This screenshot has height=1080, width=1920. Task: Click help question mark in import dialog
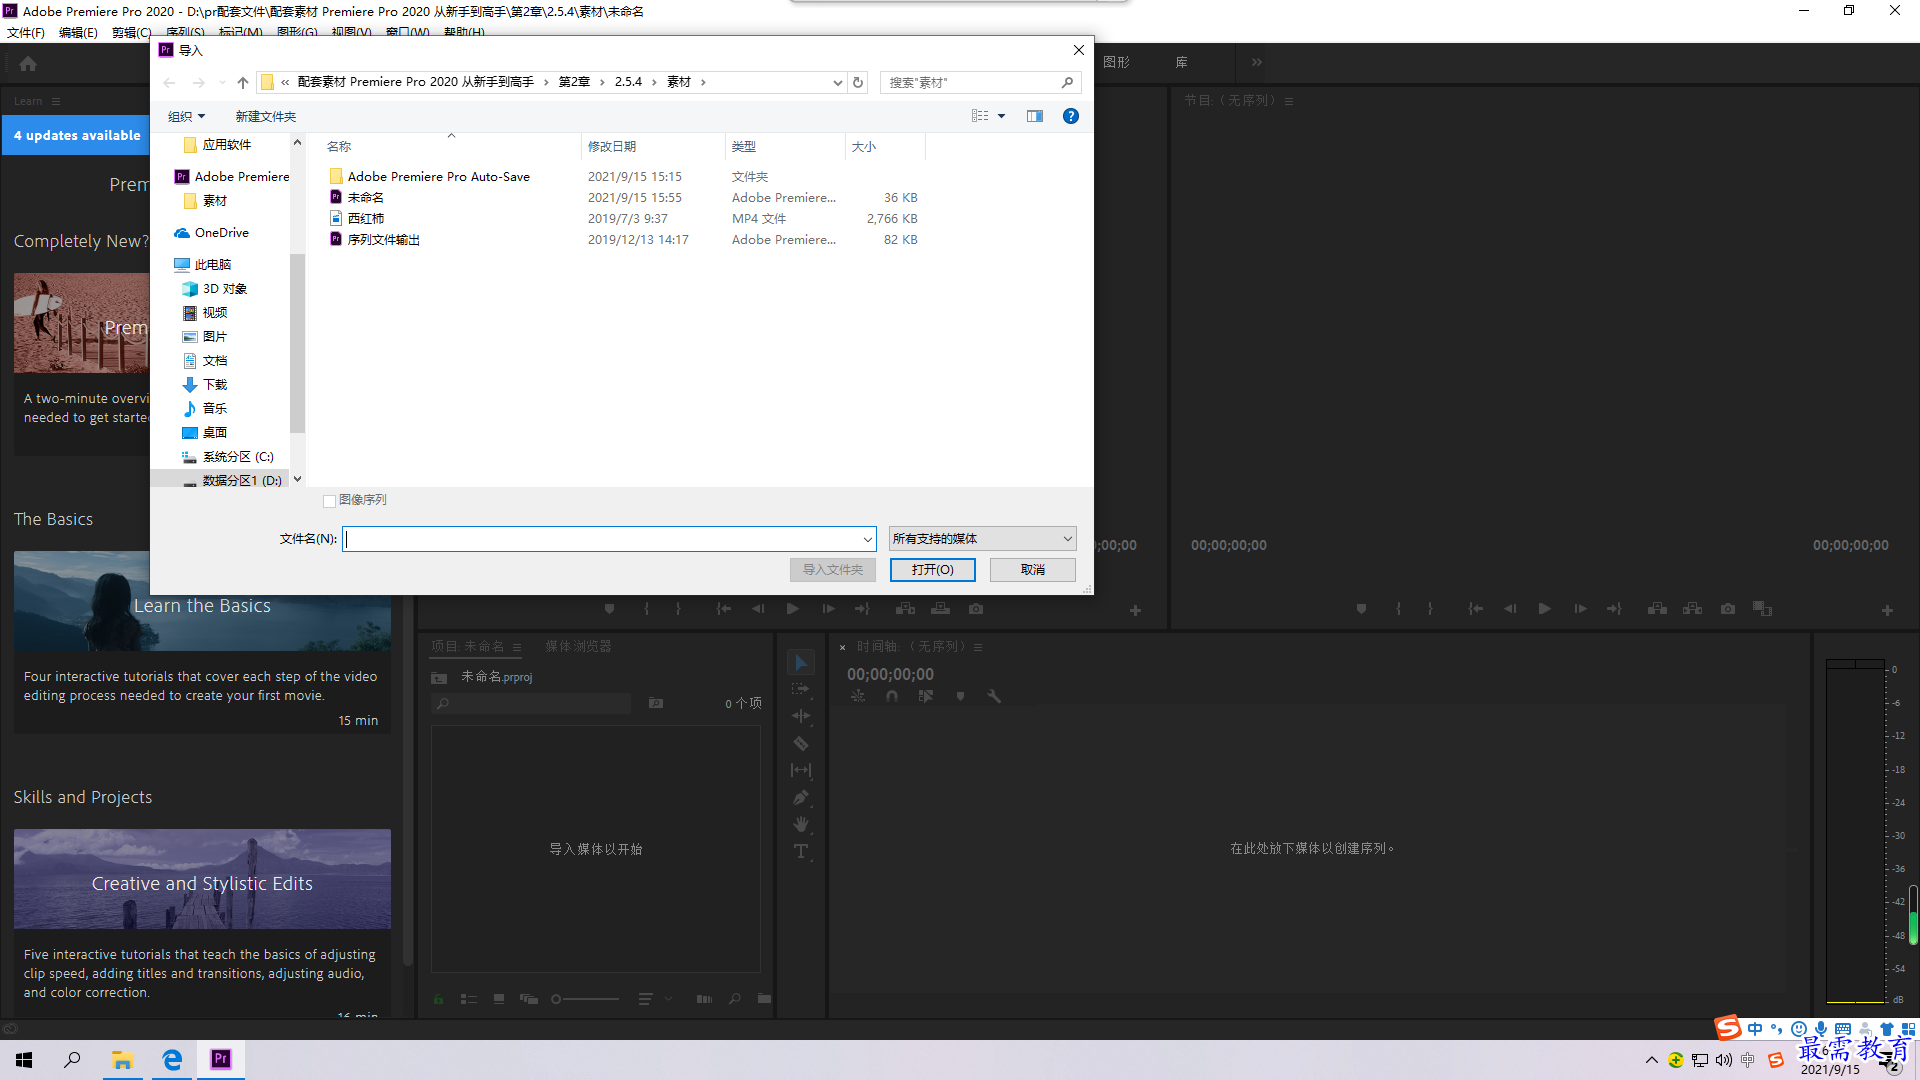coord(1071,116)
